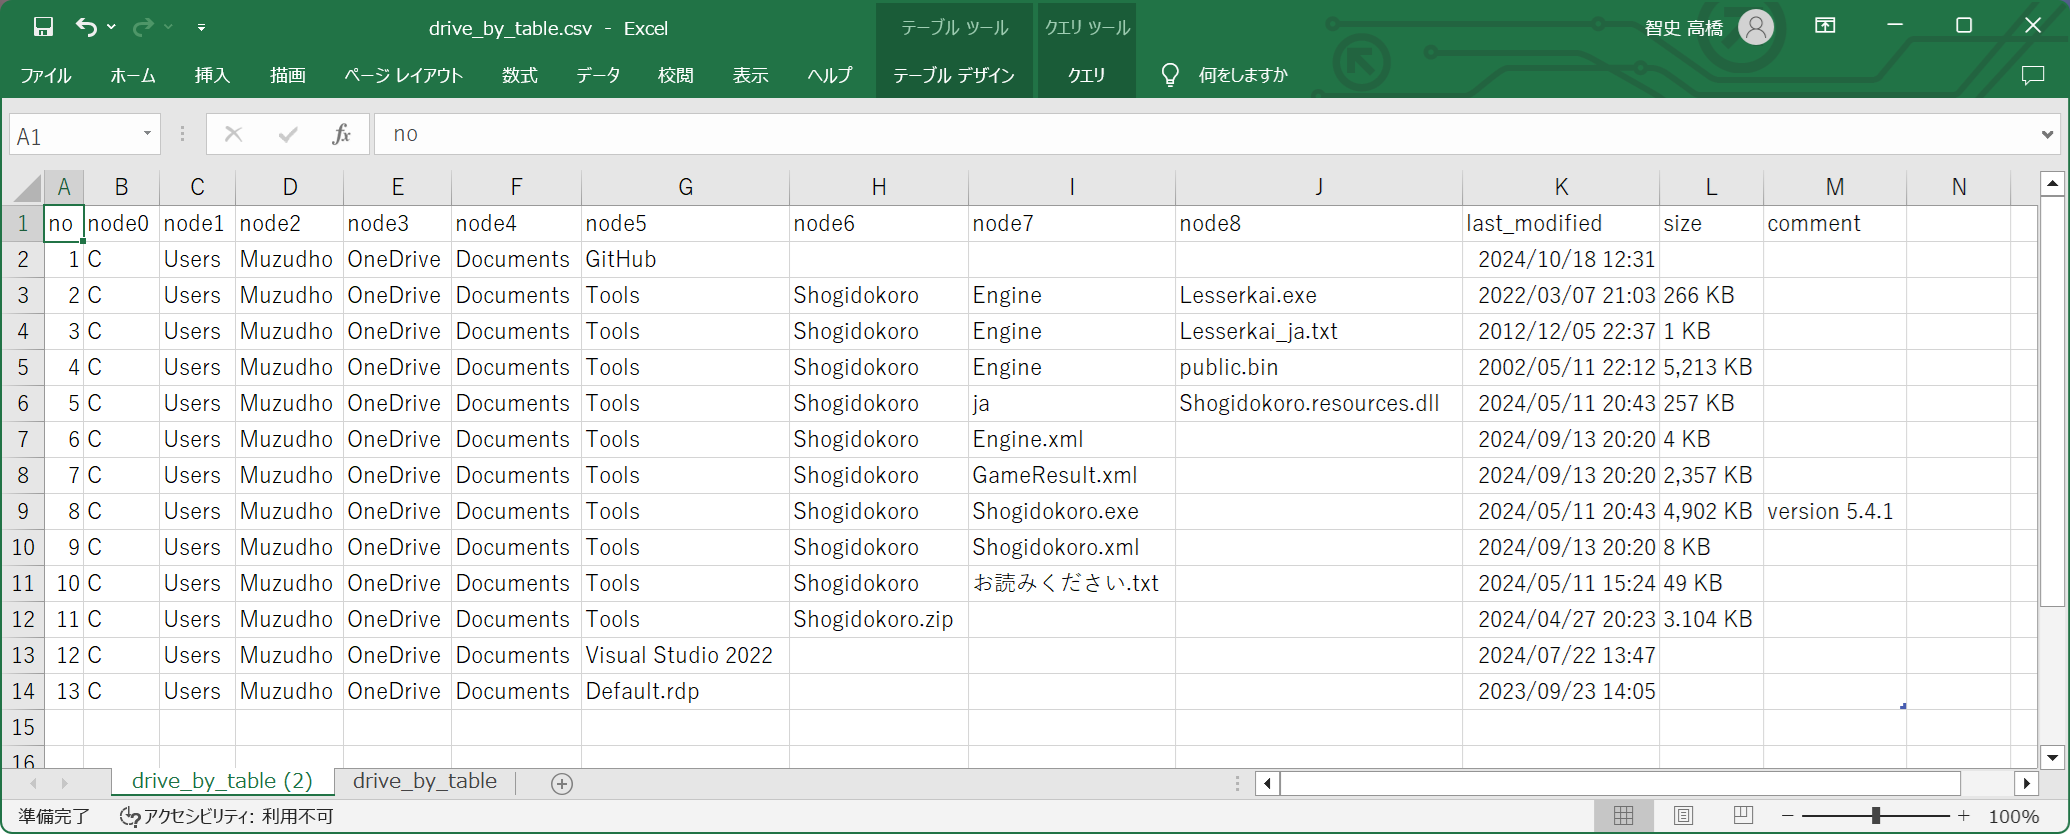This screenshot has height=834, width=2070.
Task: Click the Redo arrow icon
Action: [143, 27]
